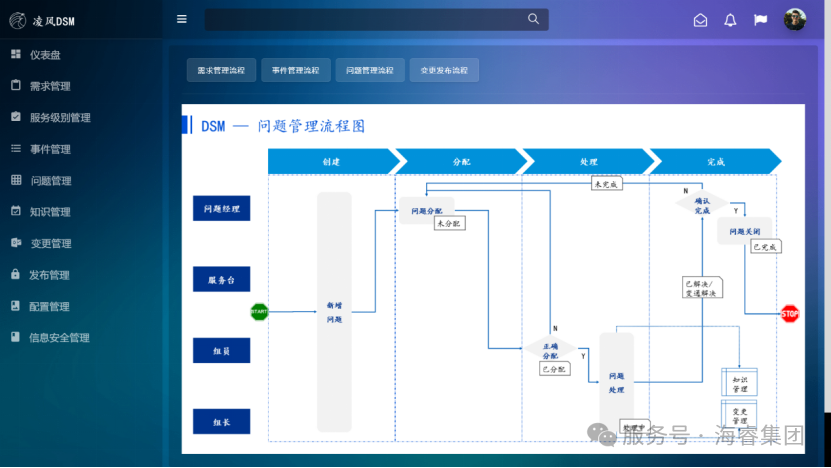
Task: Click the 完成 phase header arrow
Action: (x=715, y=162)
